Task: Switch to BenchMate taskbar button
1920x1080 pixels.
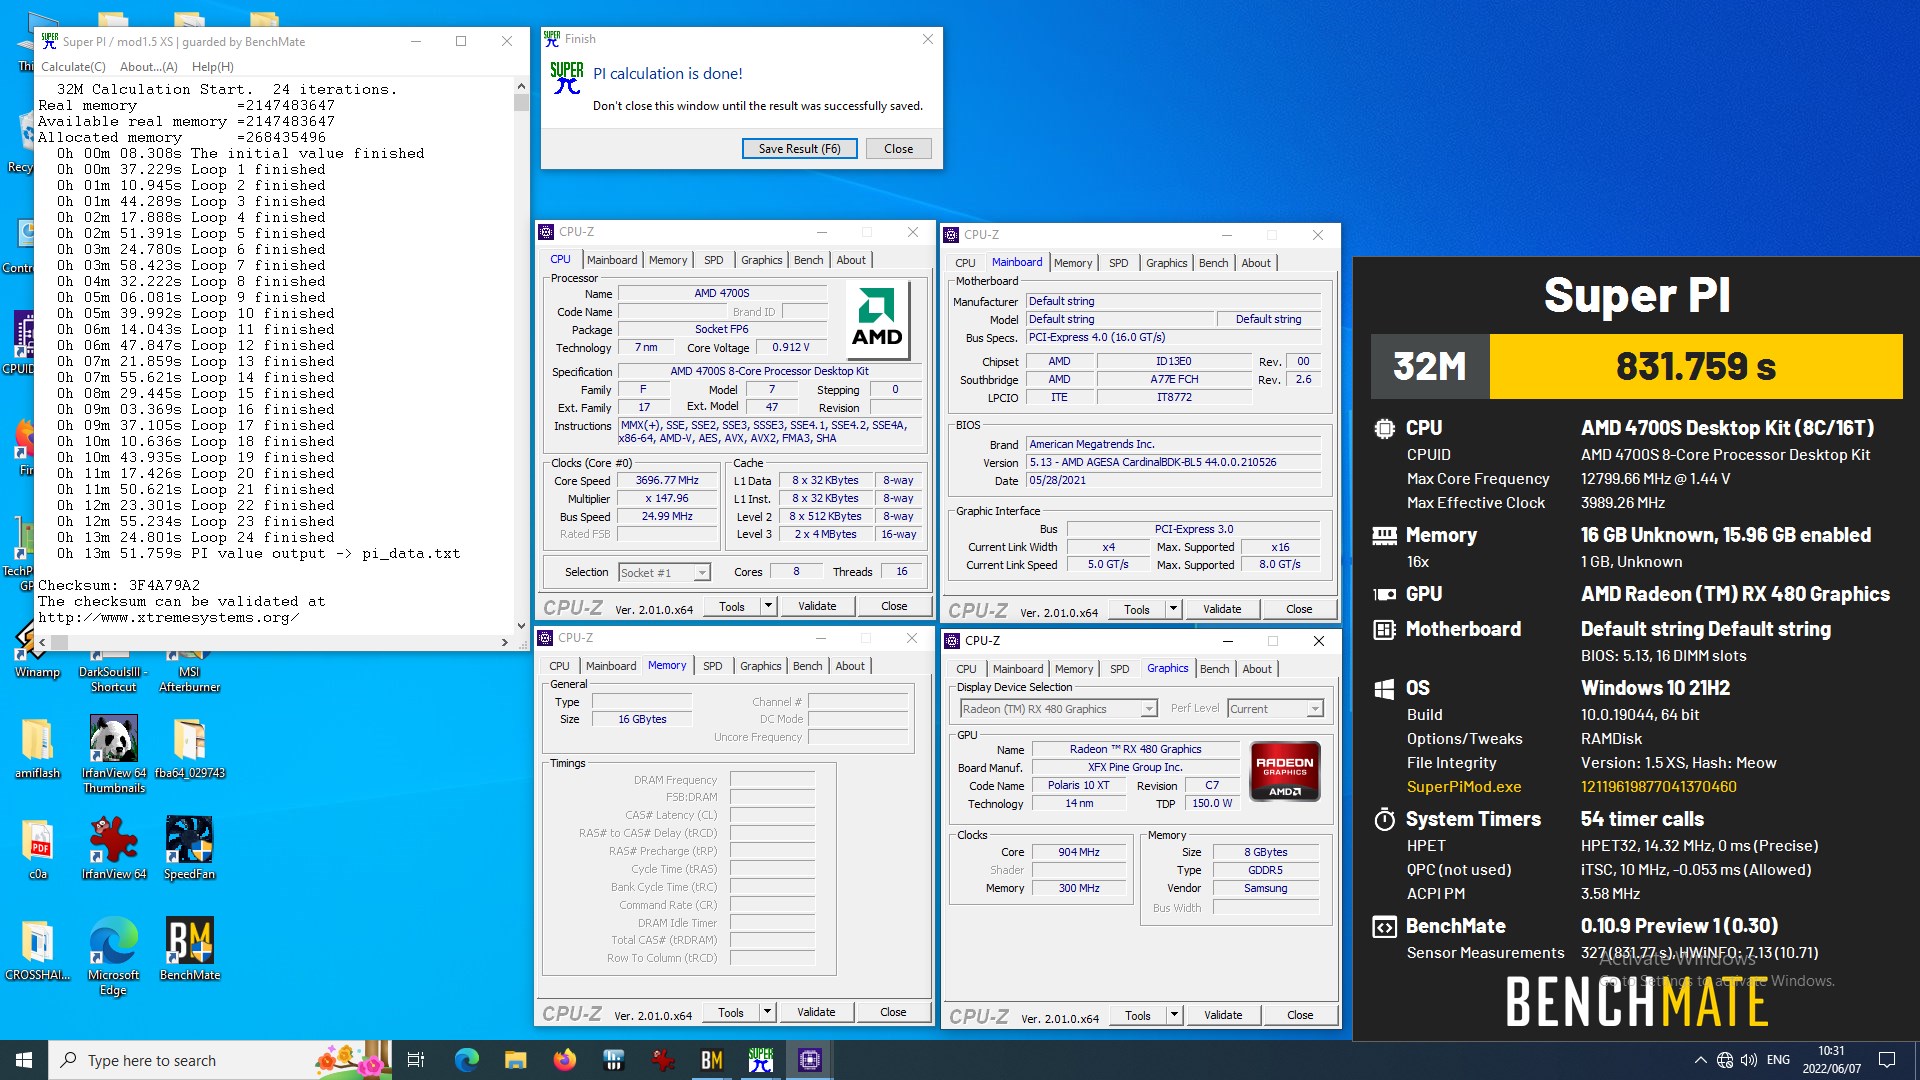Action: click(x=711, y=1060)
